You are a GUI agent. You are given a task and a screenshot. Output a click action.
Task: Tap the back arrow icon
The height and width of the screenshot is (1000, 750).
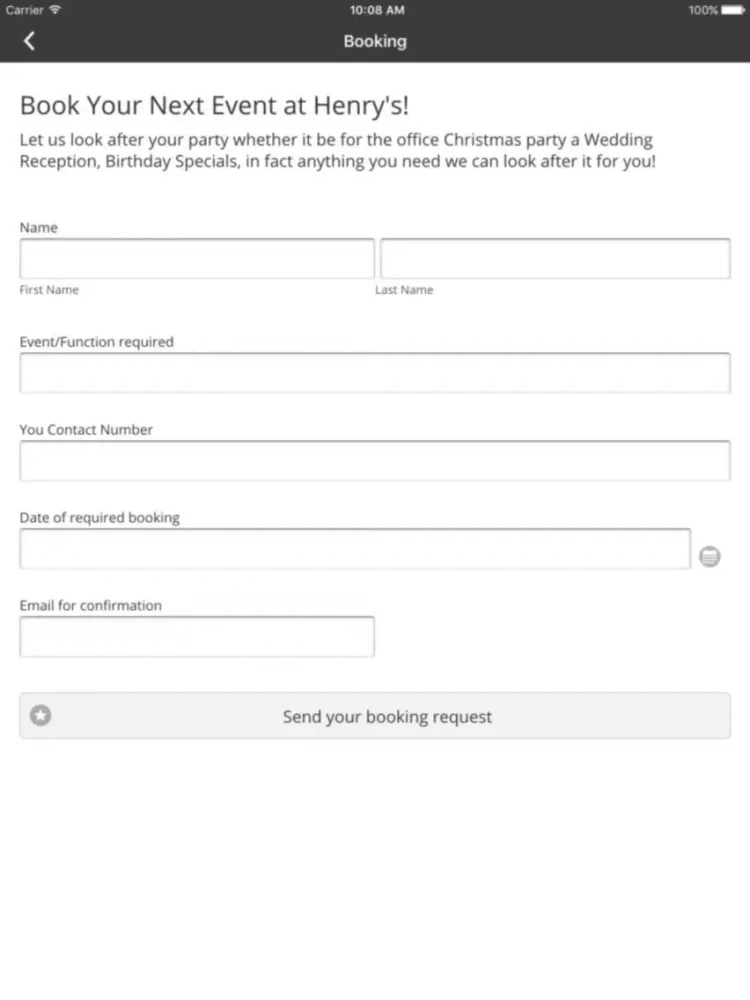point(29,41)
